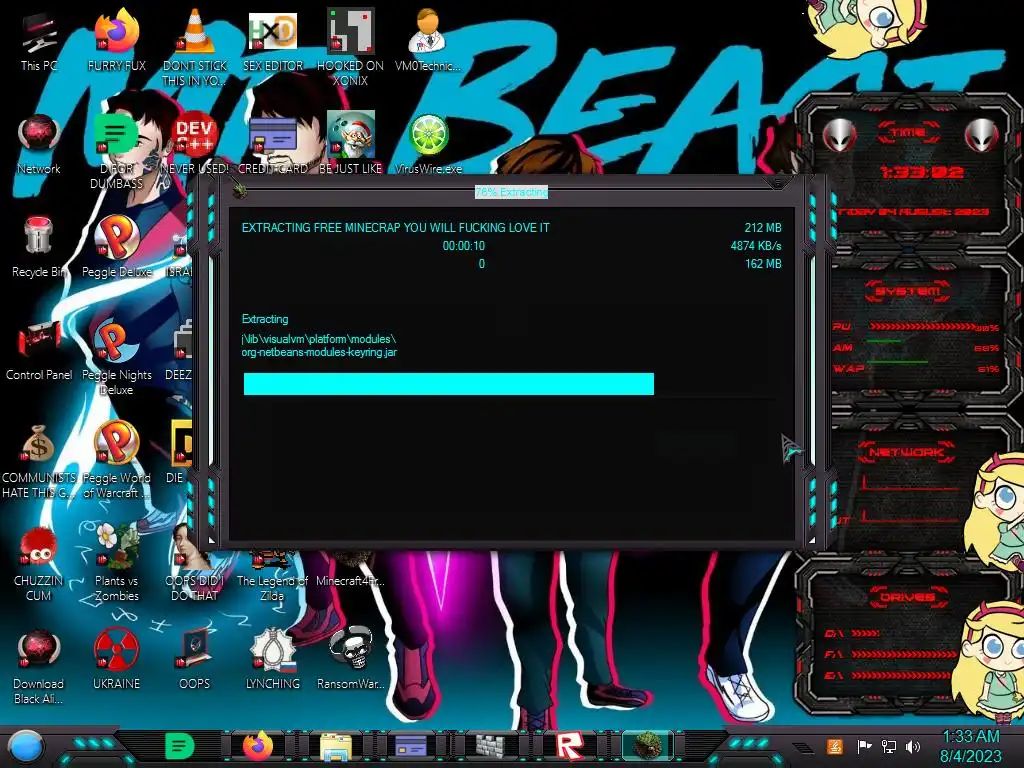Click the TIME widget header

(908, 132)
